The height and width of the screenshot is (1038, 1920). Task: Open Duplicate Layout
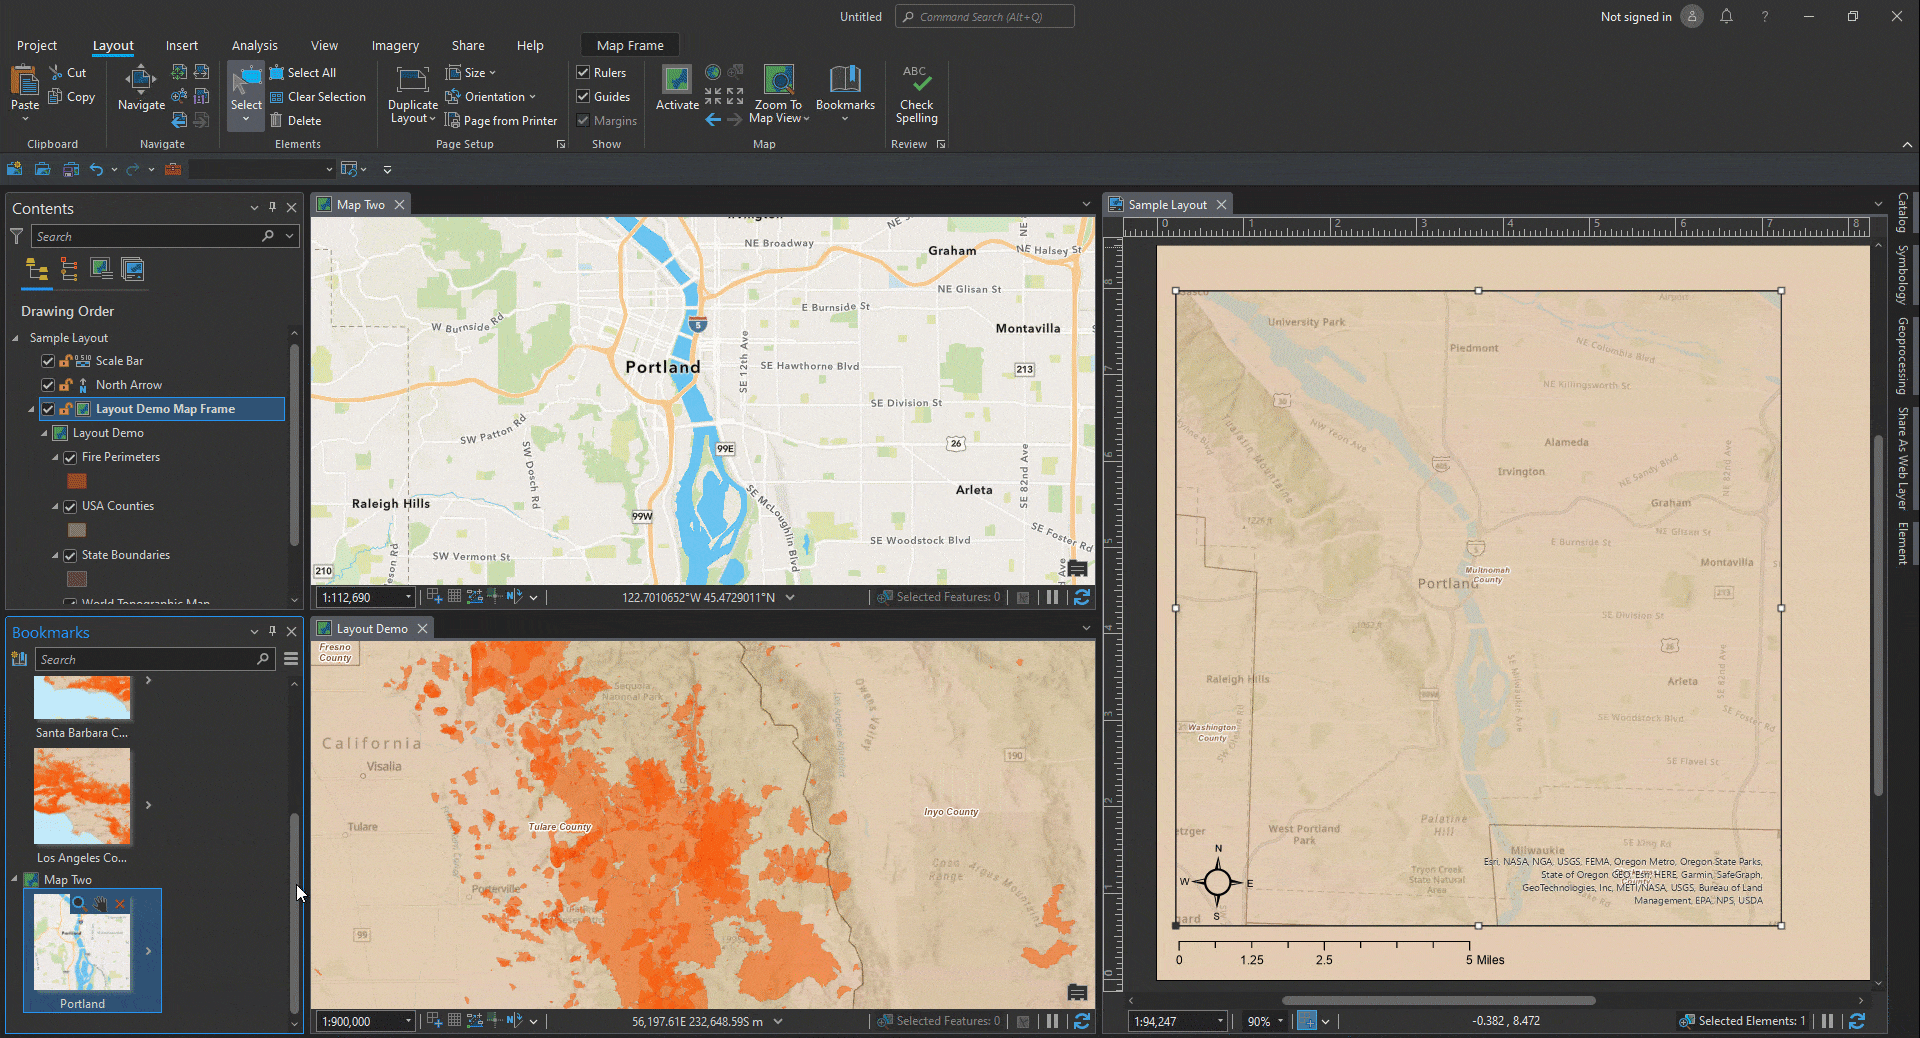(x=412, y=96)
